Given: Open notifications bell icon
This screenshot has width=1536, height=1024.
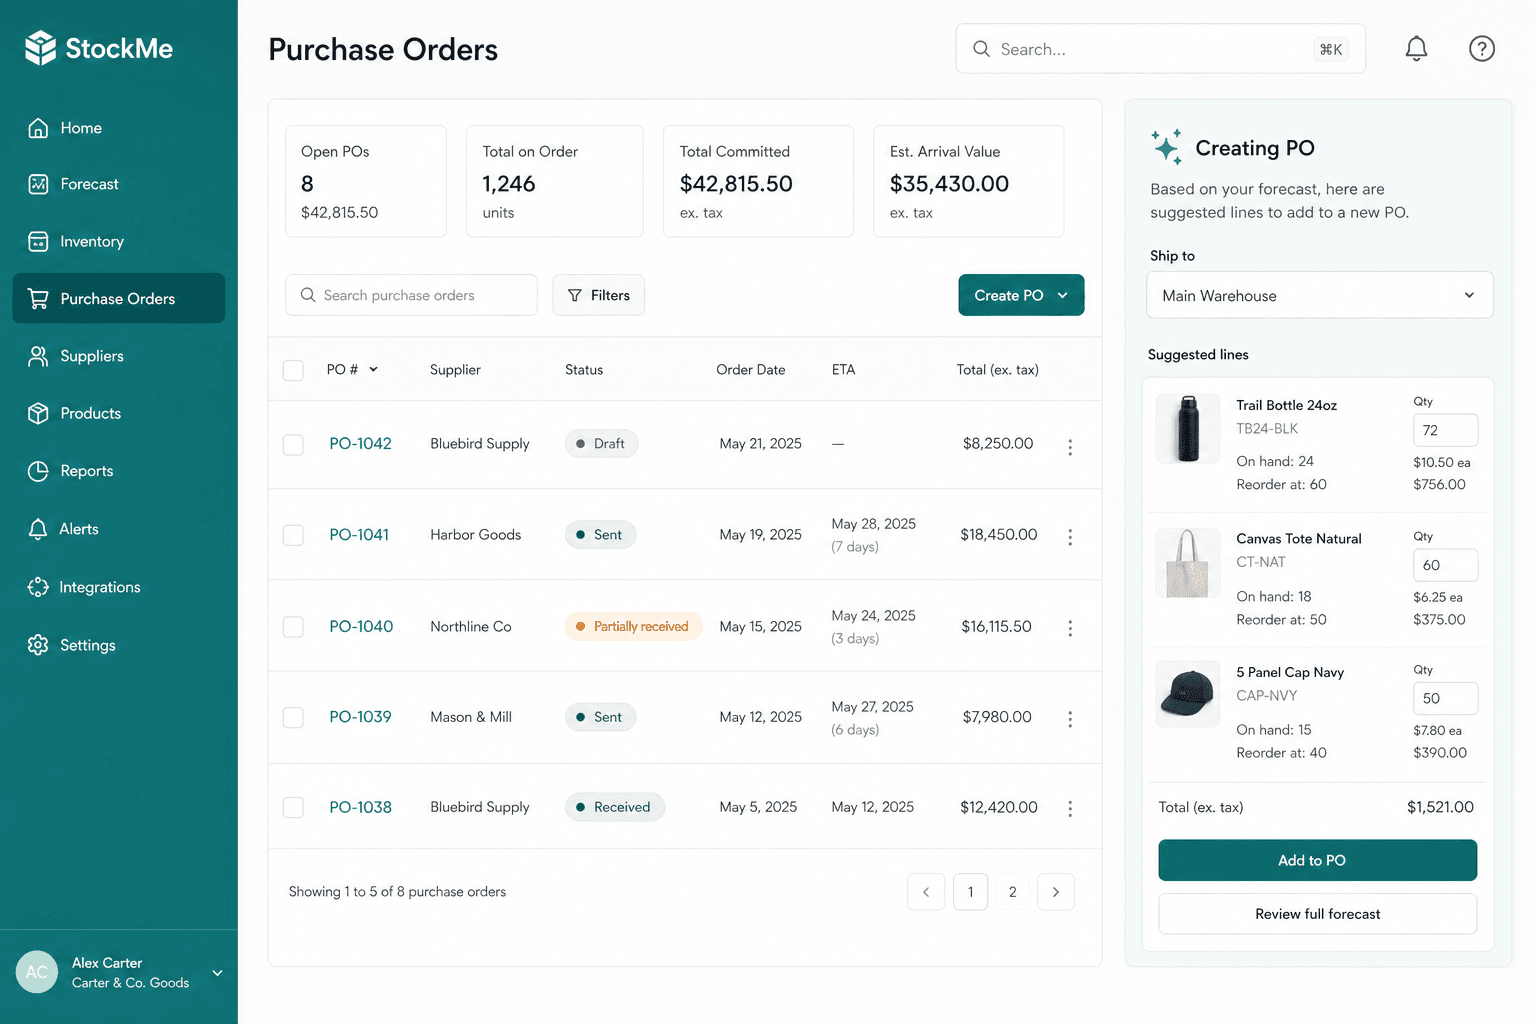Looking at the screenshot, I should [x=1416, y=48].
